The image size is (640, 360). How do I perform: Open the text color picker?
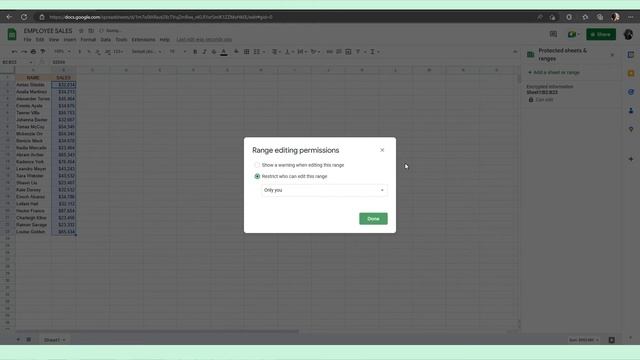click(224, 52)
